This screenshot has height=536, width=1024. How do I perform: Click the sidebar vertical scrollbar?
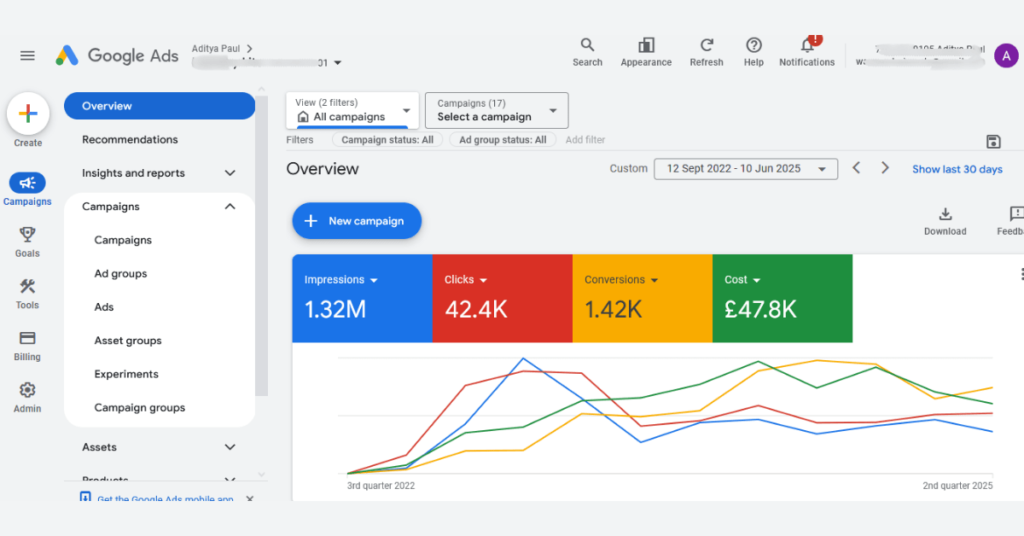click(x=262, y=246)
